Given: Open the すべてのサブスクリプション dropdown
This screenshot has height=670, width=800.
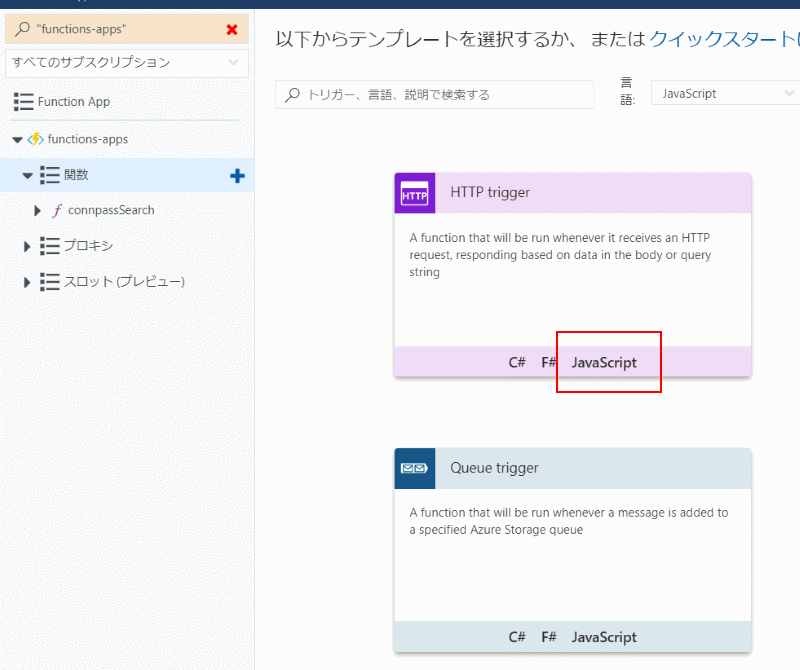Looking at the screenshot, I should tap(125, 62).
